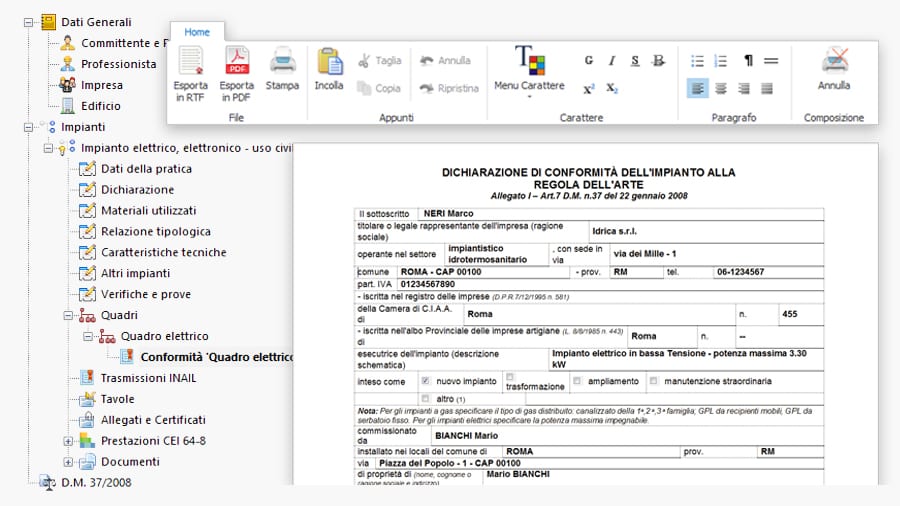
Task: Click the Stampa printer icon
Action: click(x=282, y=62)
